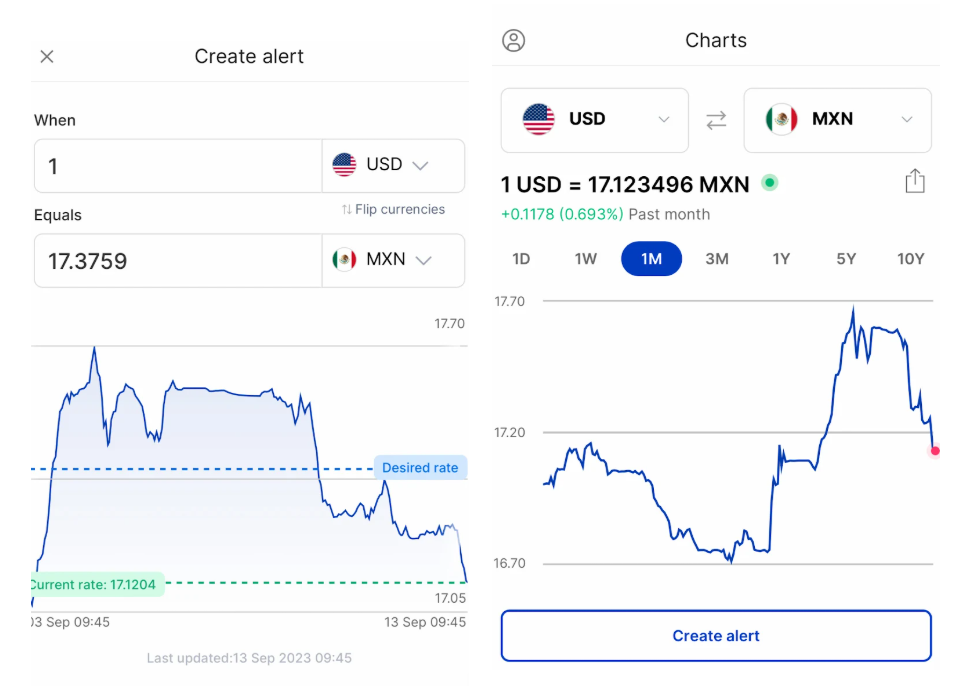This screenshot has height=686, width=967.
Task: Flip currencies in the alert form
Action: point(393,210)
